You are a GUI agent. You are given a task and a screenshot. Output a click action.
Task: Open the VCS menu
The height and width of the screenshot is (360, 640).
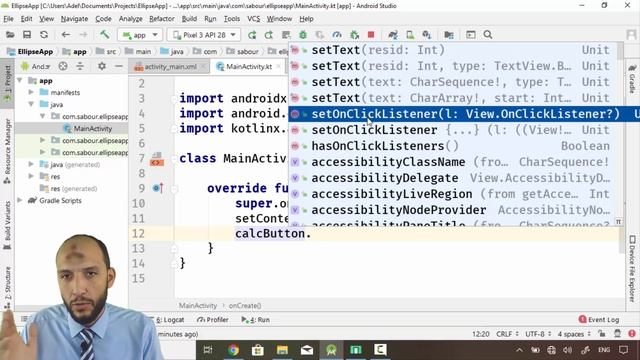(x=253, y=19)
